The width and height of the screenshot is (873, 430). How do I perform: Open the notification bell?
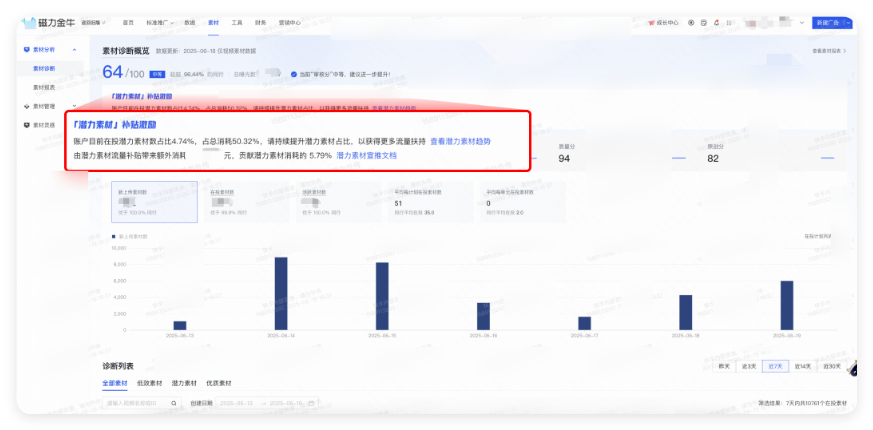click(716, 23)
